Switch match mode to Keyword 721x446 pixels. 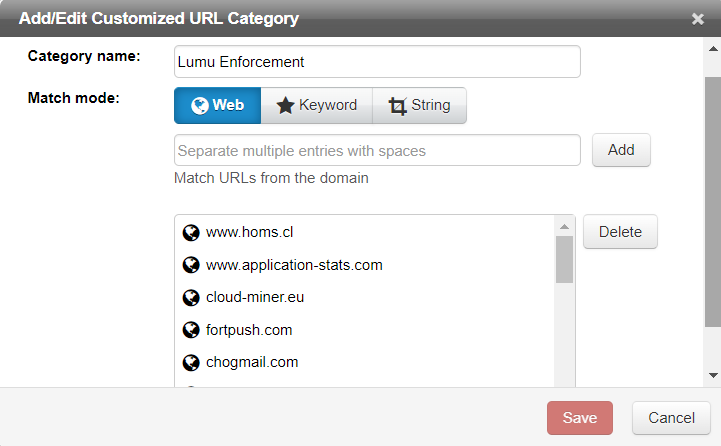point(316,105)
